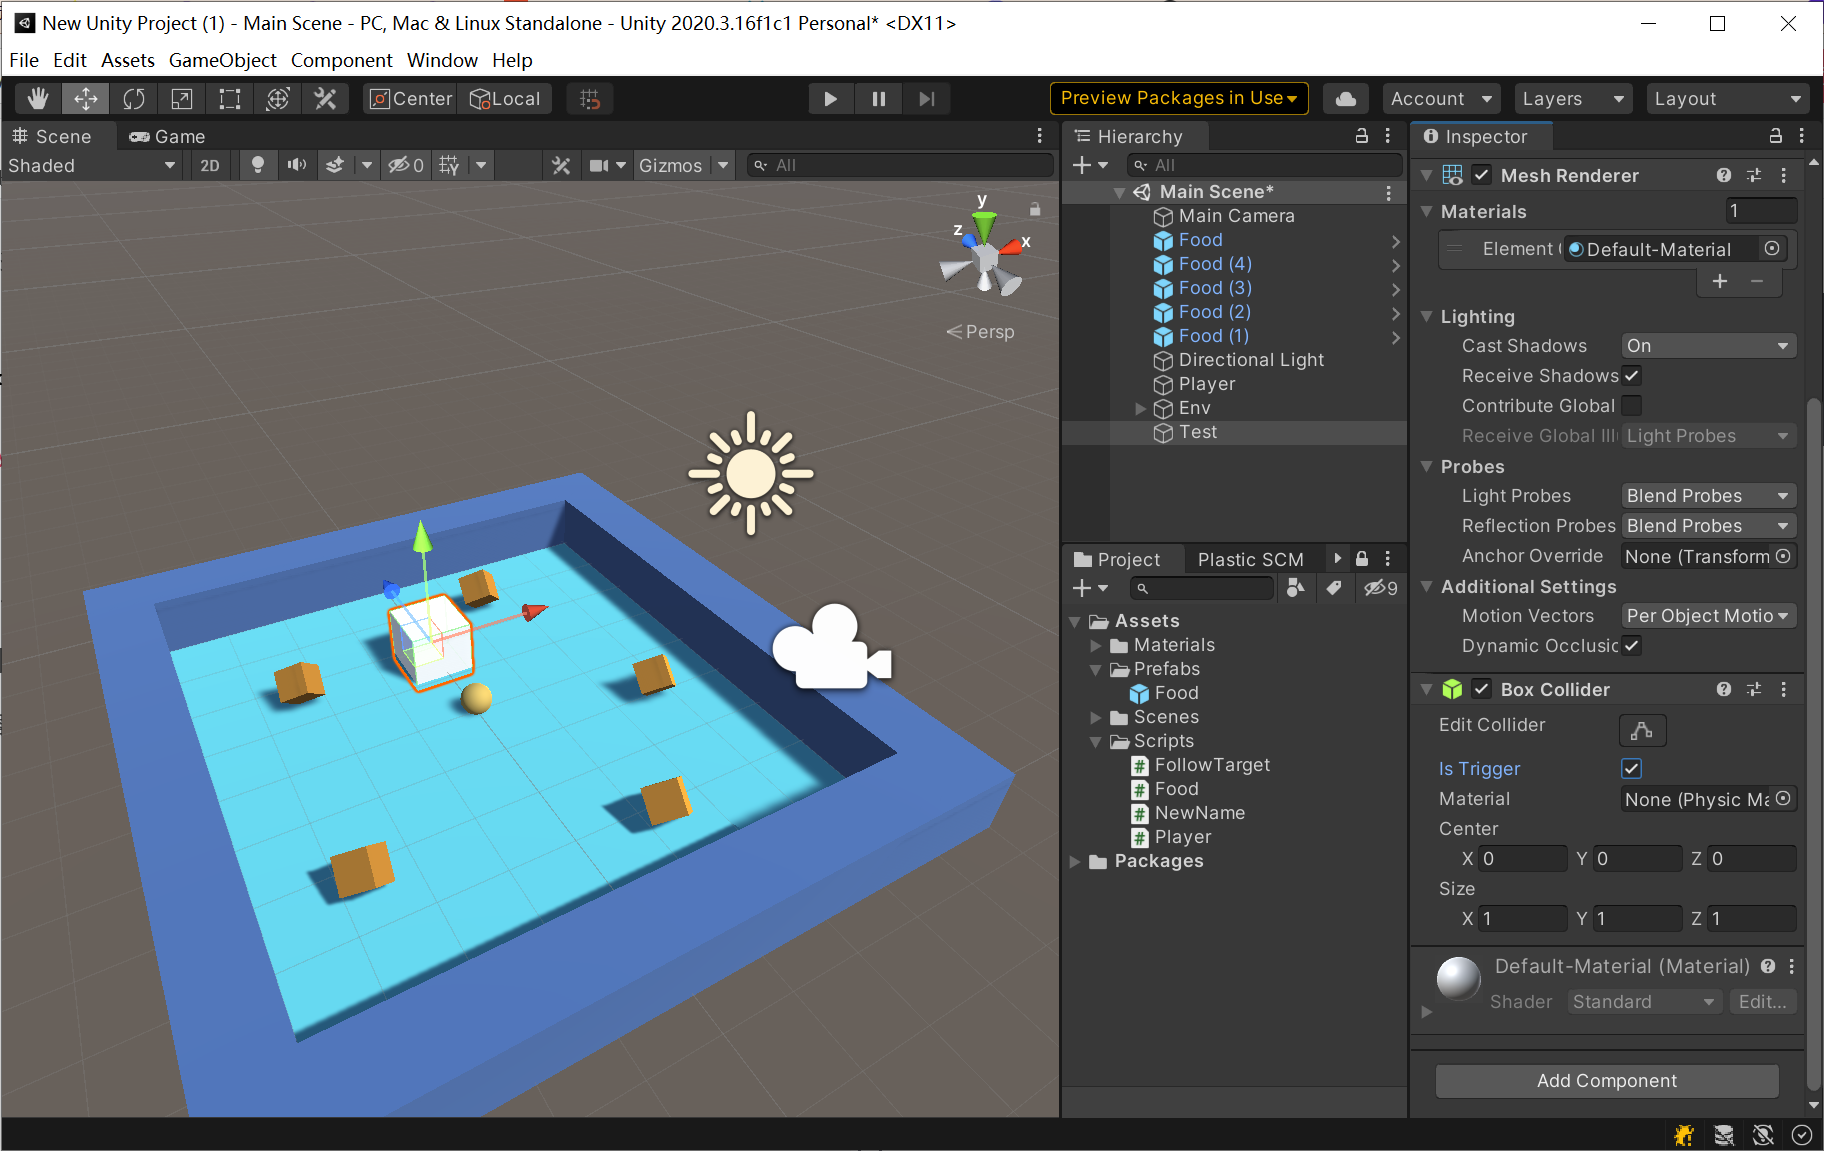1824x1151 pixels.
Task: Open Account dropdown
Action: pos(1441,99)
